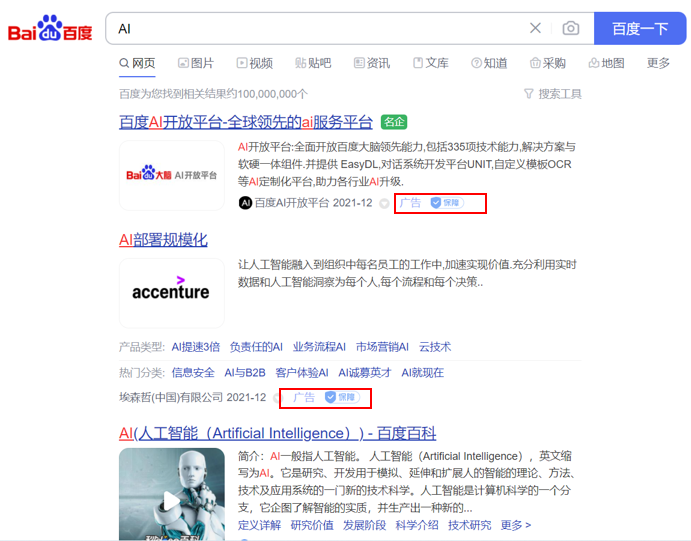Screen dimensions: 691x541
Task: Expand the 更多 menu
Action: coord(658,63)
